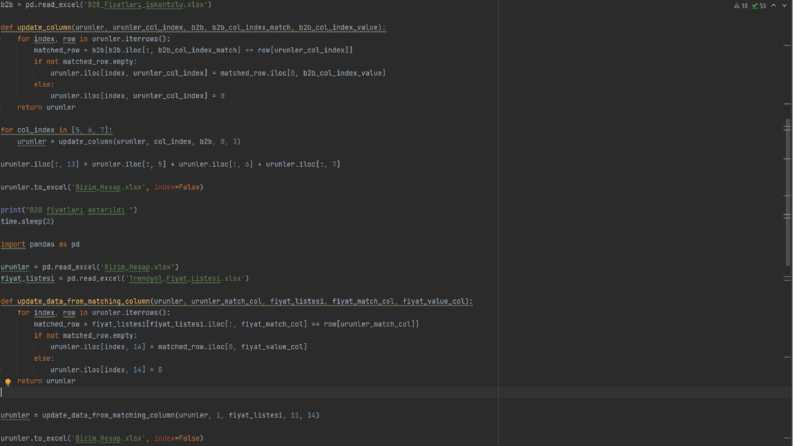Click the index=False argument in the last line
Screen dimensions: 793x446
(x=177, y=438)
